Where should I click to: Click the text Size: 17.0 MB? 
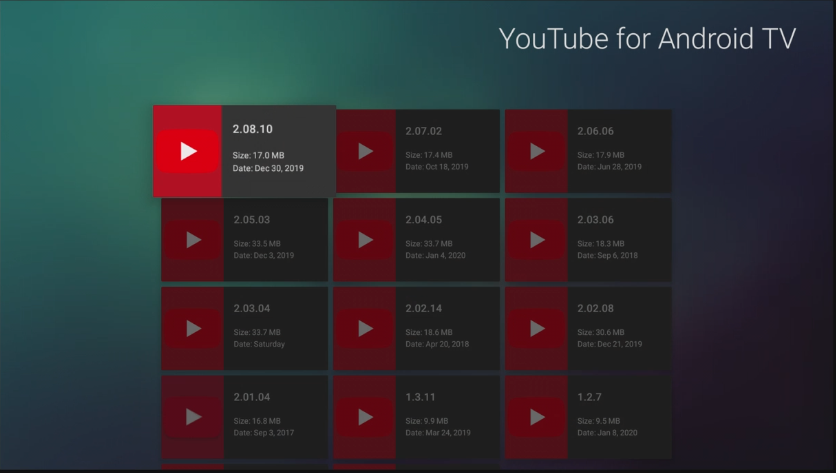click(259, 155)
